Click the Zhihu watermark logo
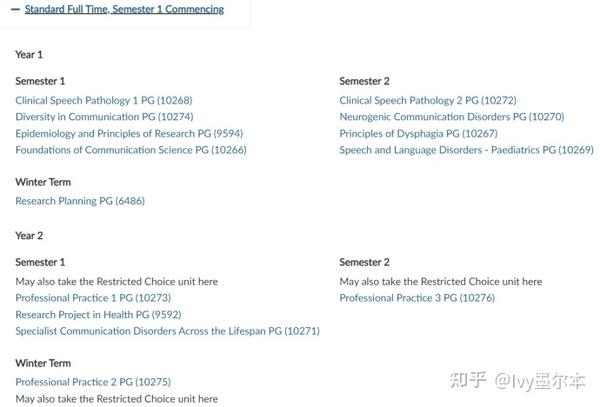 pos(468,380)
